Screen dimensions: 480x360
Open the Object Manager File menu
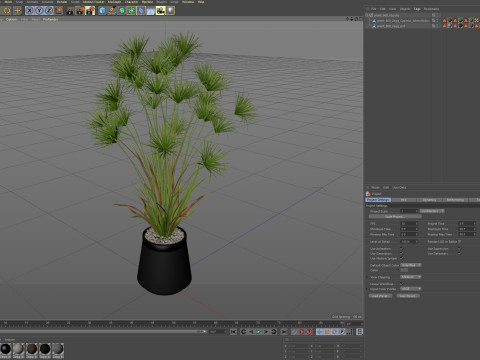click(374, 9)
